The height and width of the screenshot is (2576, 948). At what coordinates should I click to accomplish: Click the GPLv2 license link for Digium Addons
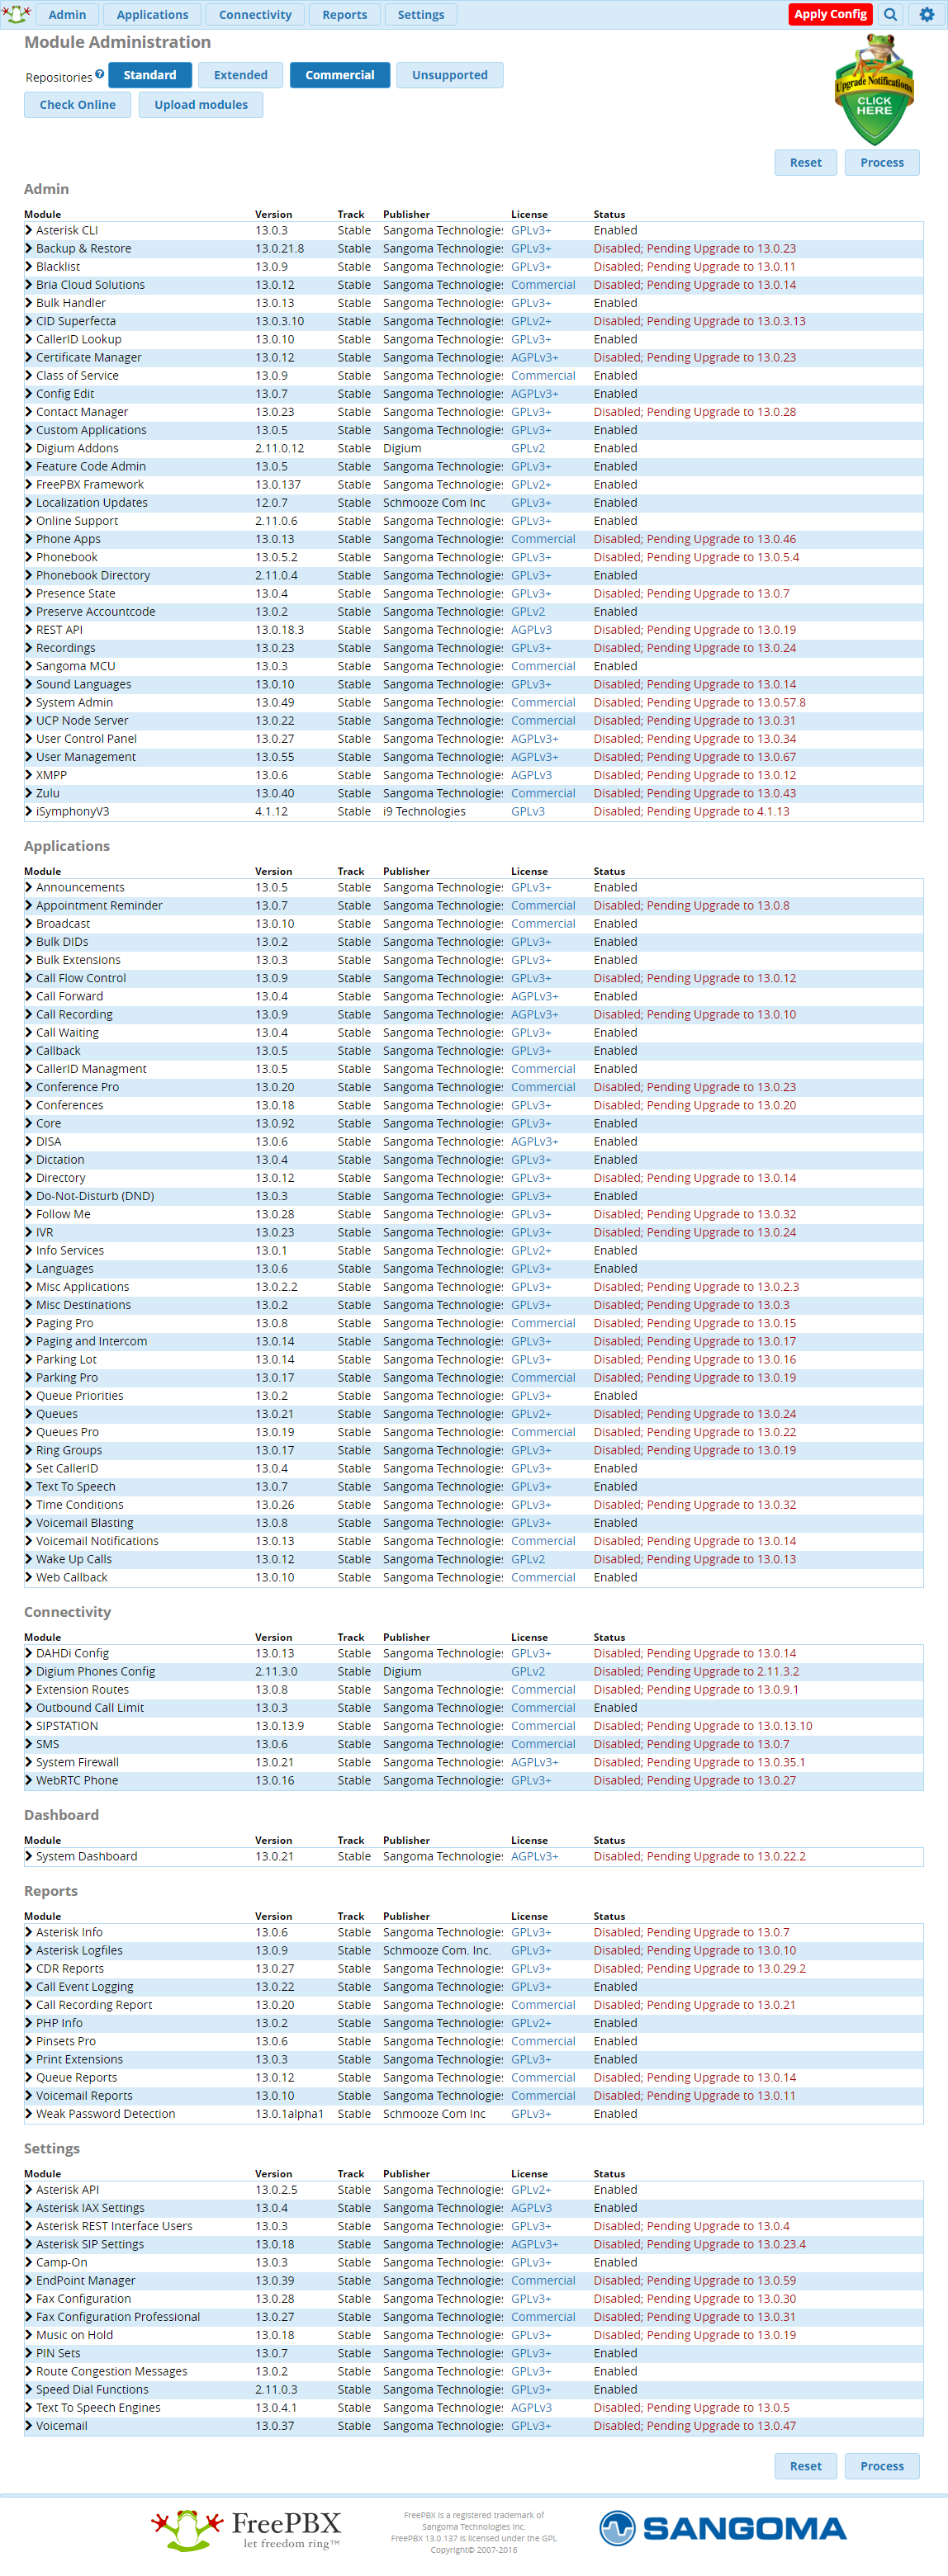coord(528,449)
